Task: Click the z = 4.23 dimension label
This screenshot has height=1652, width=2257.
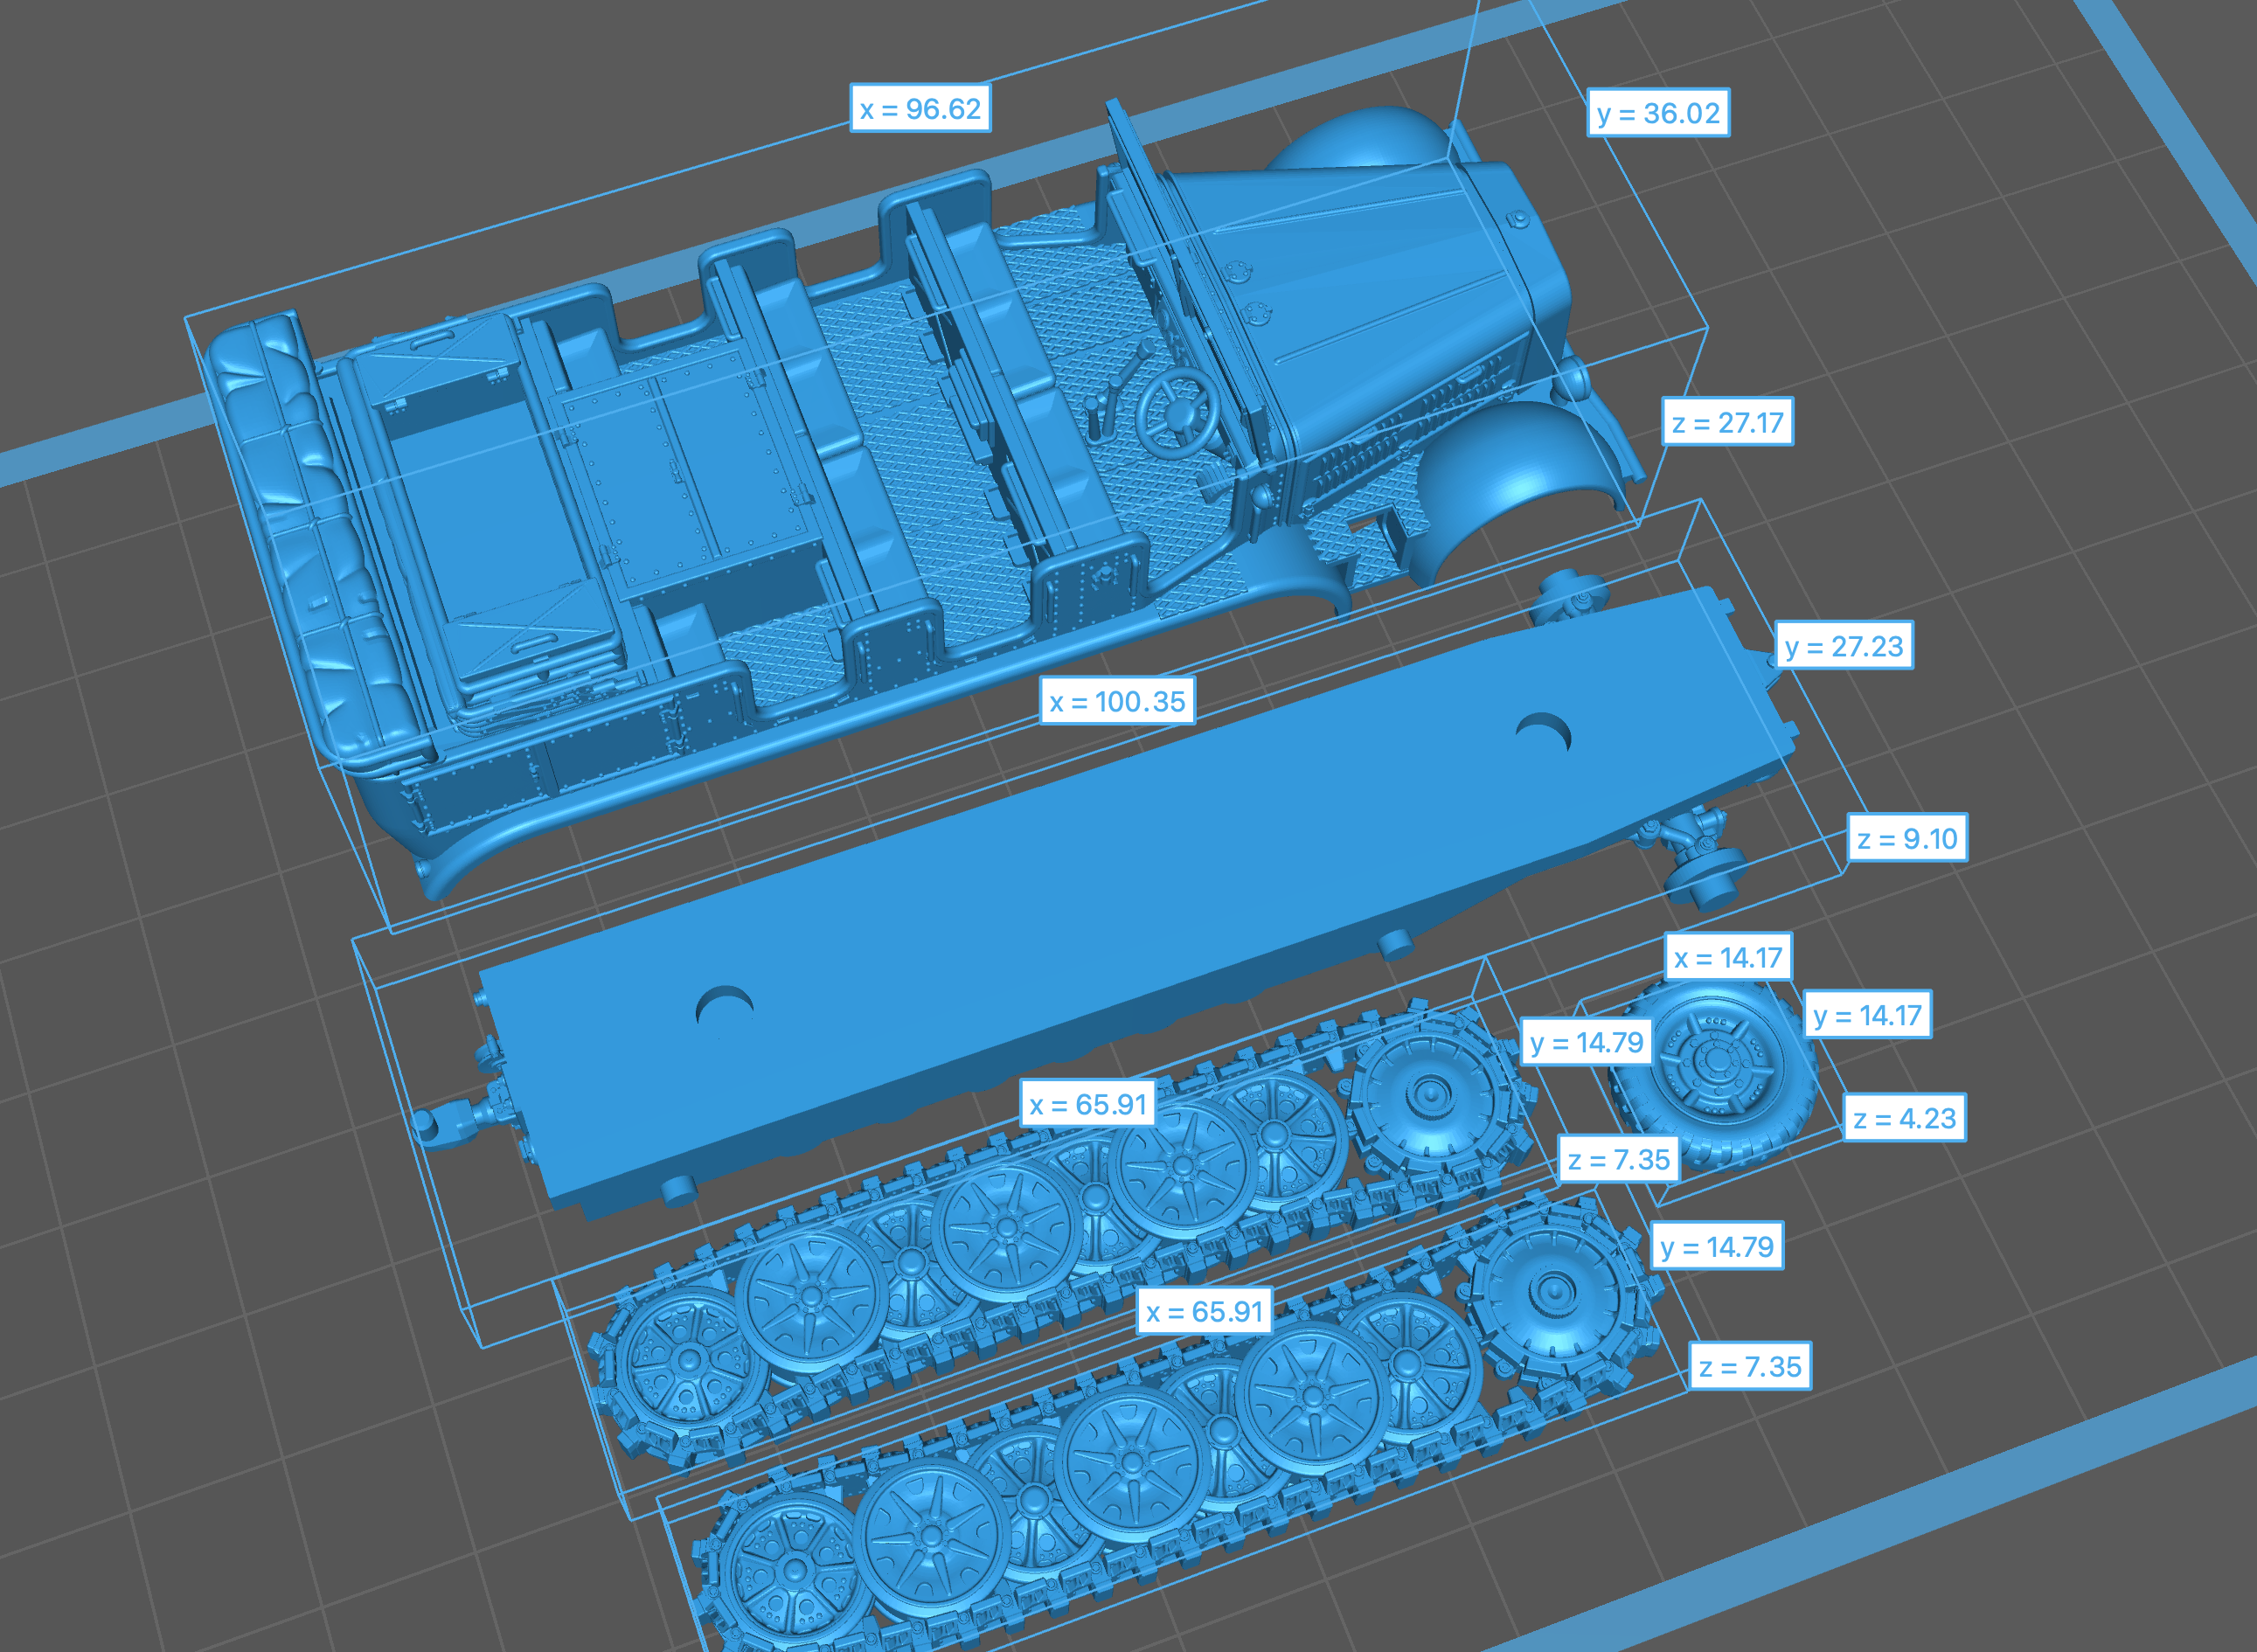Action: [x=1904, y=1119]
